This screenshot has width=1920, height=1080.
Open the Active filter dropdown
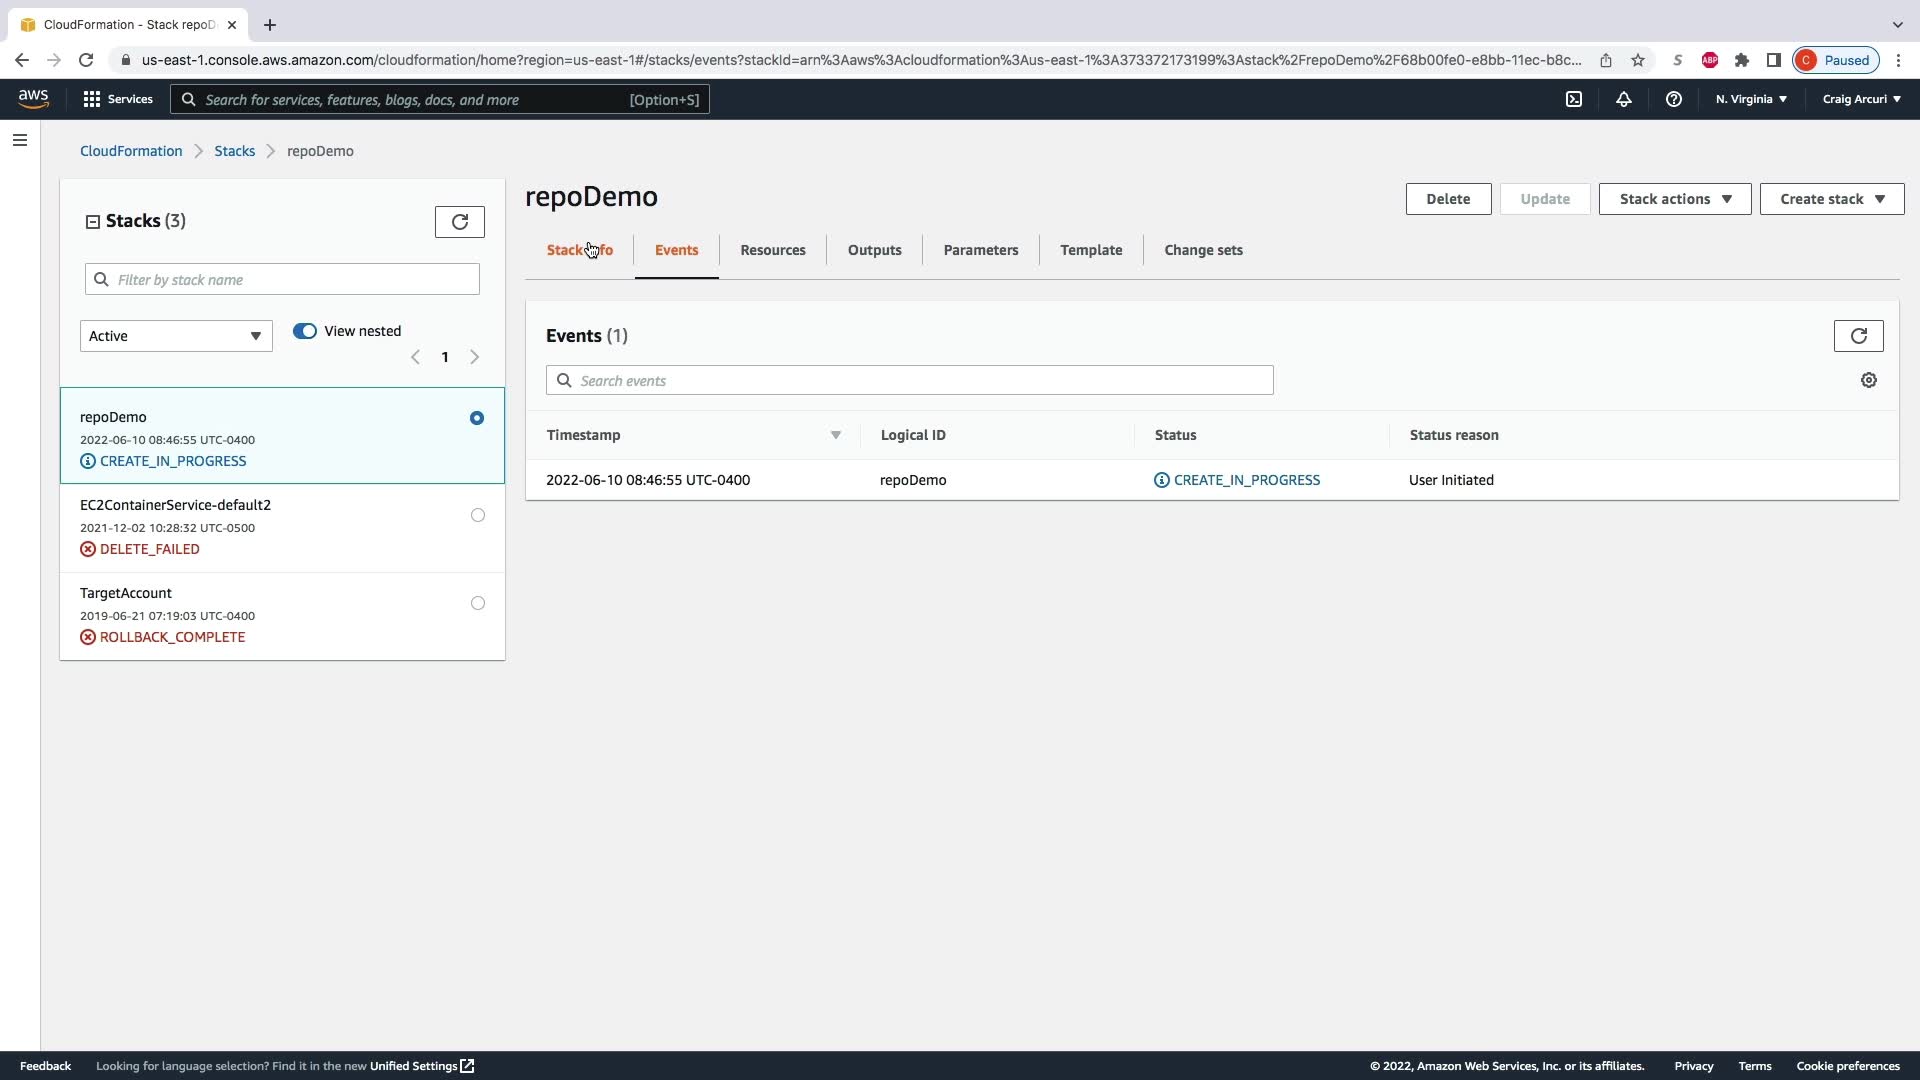(x=176, y=336)
